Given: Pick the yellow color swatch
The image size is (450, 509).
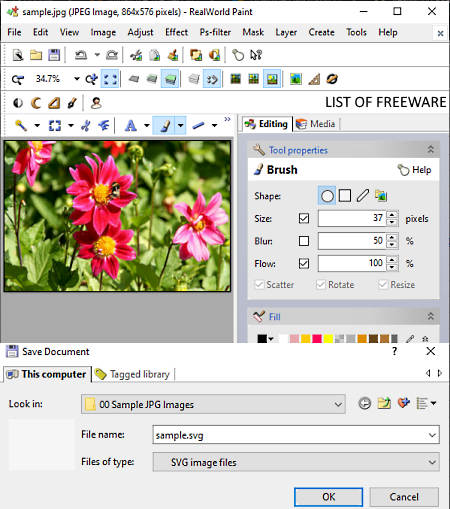Looking at the screenshot, I should [328, 339].
